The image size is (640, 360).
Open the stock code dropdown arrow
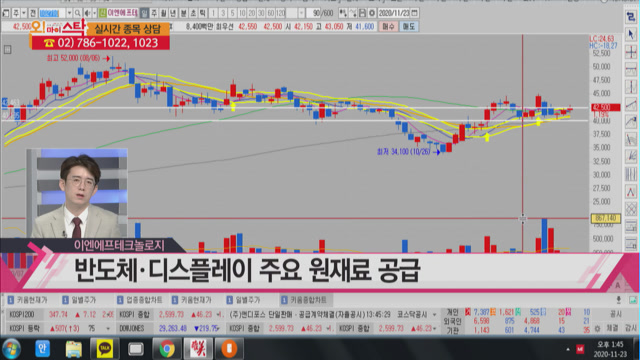point(69,13)
